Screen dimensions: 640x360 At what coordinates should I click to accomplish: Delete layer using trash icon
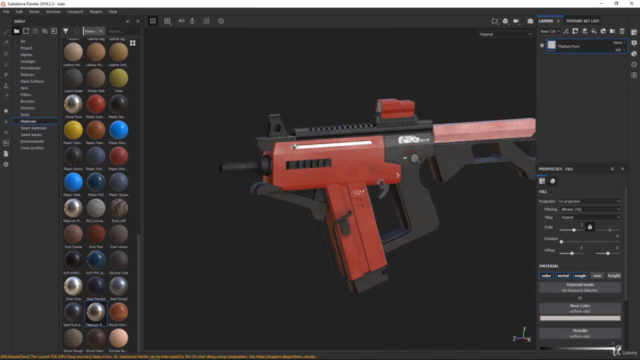[622, 31]
